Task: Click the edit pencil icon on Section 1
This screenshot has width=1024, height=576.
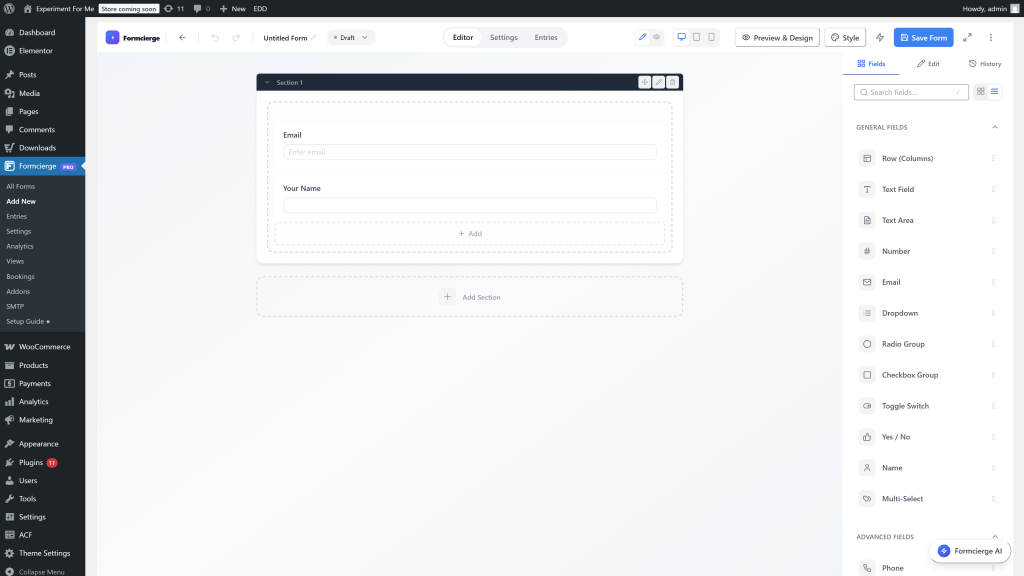Action: point(658,82)
